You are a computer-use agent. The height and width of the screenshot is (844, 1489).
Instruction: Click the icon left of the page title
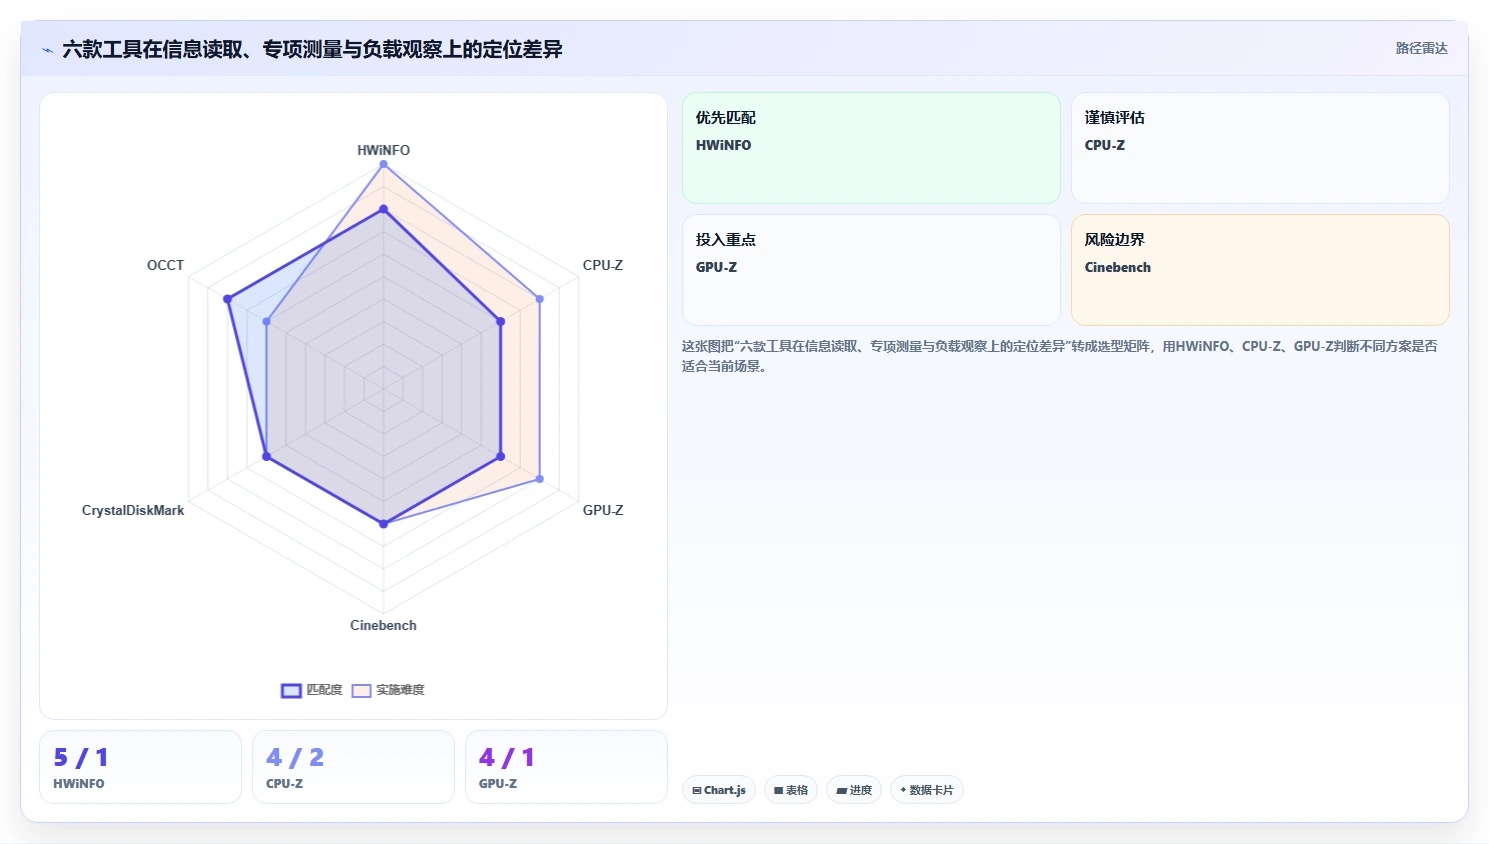coord(47,50)
